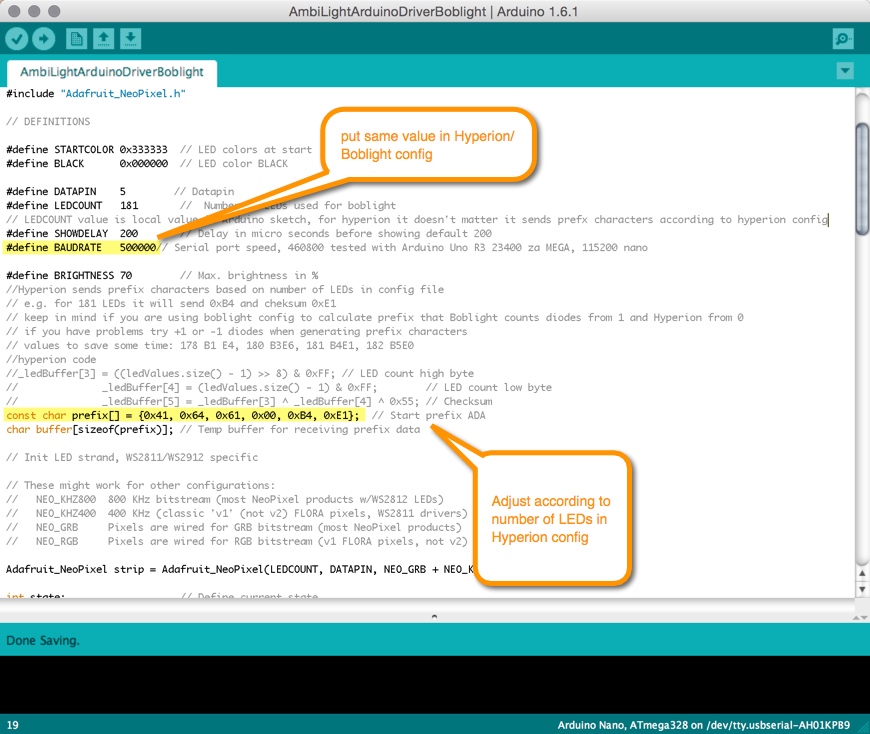Open a sketch using the up-arrow icon
The width and height of the screenshot is (870, 734).
click(x=103, y=38)
